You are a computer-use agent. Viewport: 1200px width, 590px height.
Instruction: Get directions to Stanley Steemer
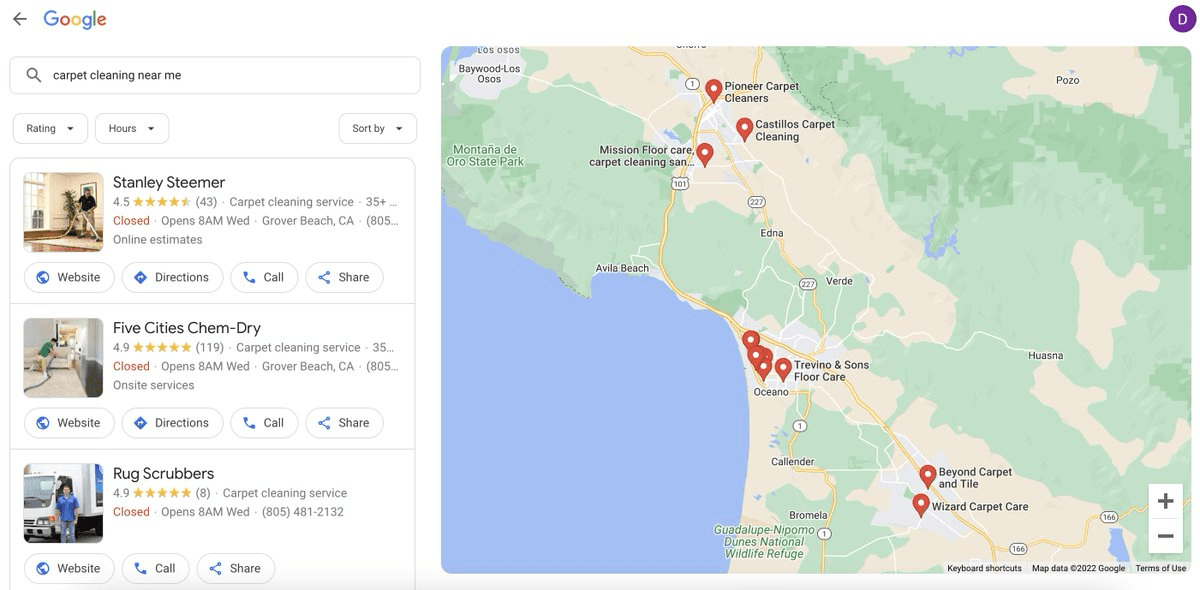pos(172,277)
